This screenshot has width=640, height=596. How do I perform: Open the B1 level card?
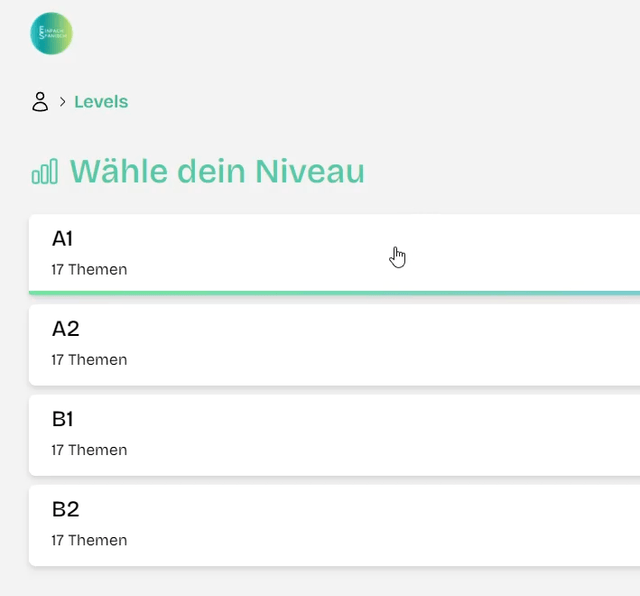[x=334, y=435]
